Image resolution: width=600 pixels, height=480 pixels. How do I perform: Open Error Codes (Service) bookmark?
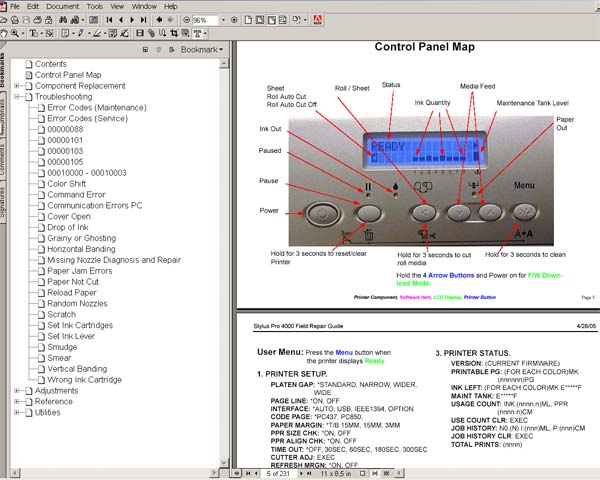[x=88, y=119]
